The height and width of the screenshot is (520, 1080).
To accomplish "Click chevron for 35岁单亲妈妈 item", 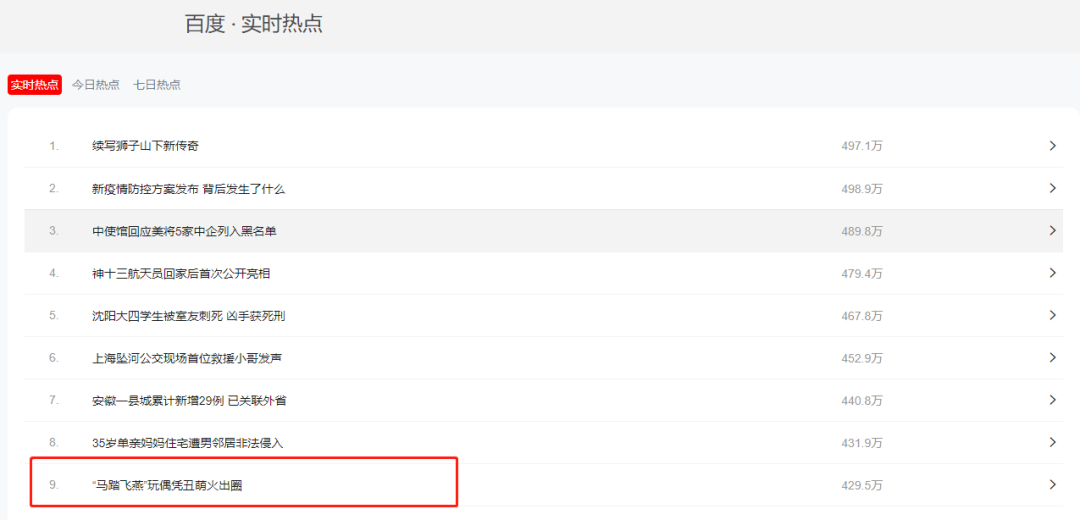I will coord(1052,442).
